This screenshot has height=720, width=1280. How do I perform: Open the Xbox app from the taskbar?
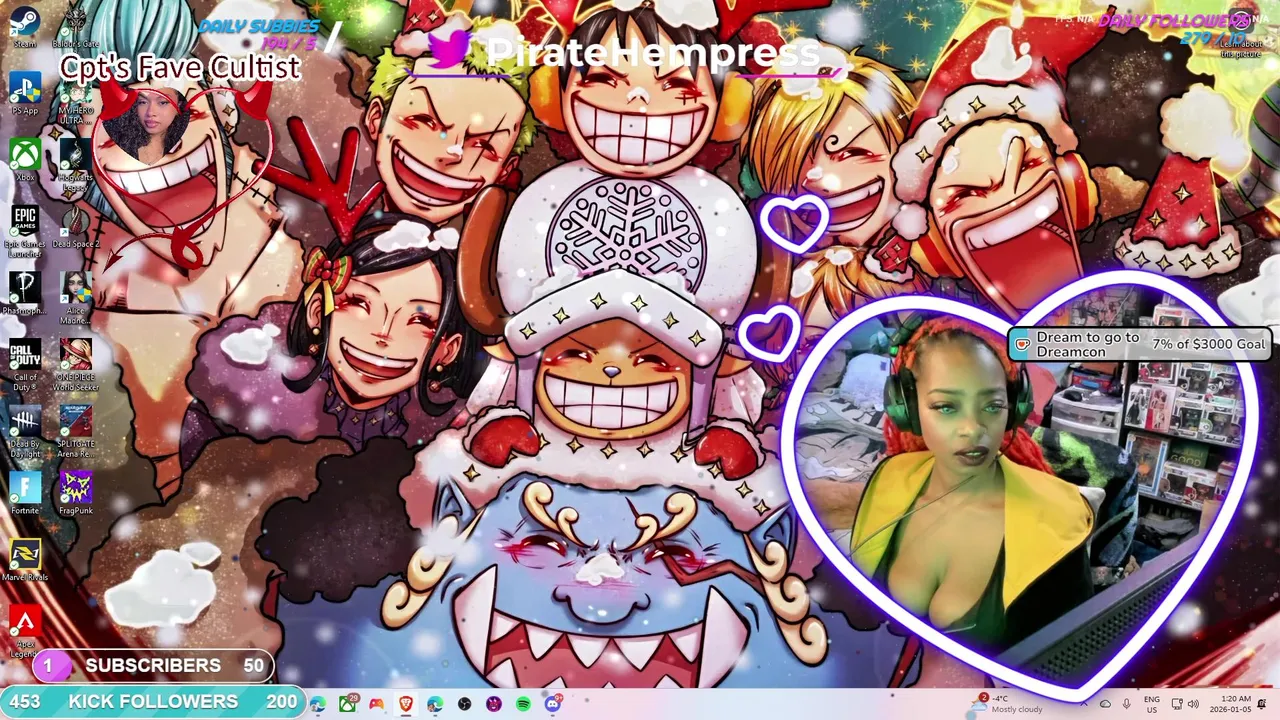pyautogui.click(x=348, y=704)
